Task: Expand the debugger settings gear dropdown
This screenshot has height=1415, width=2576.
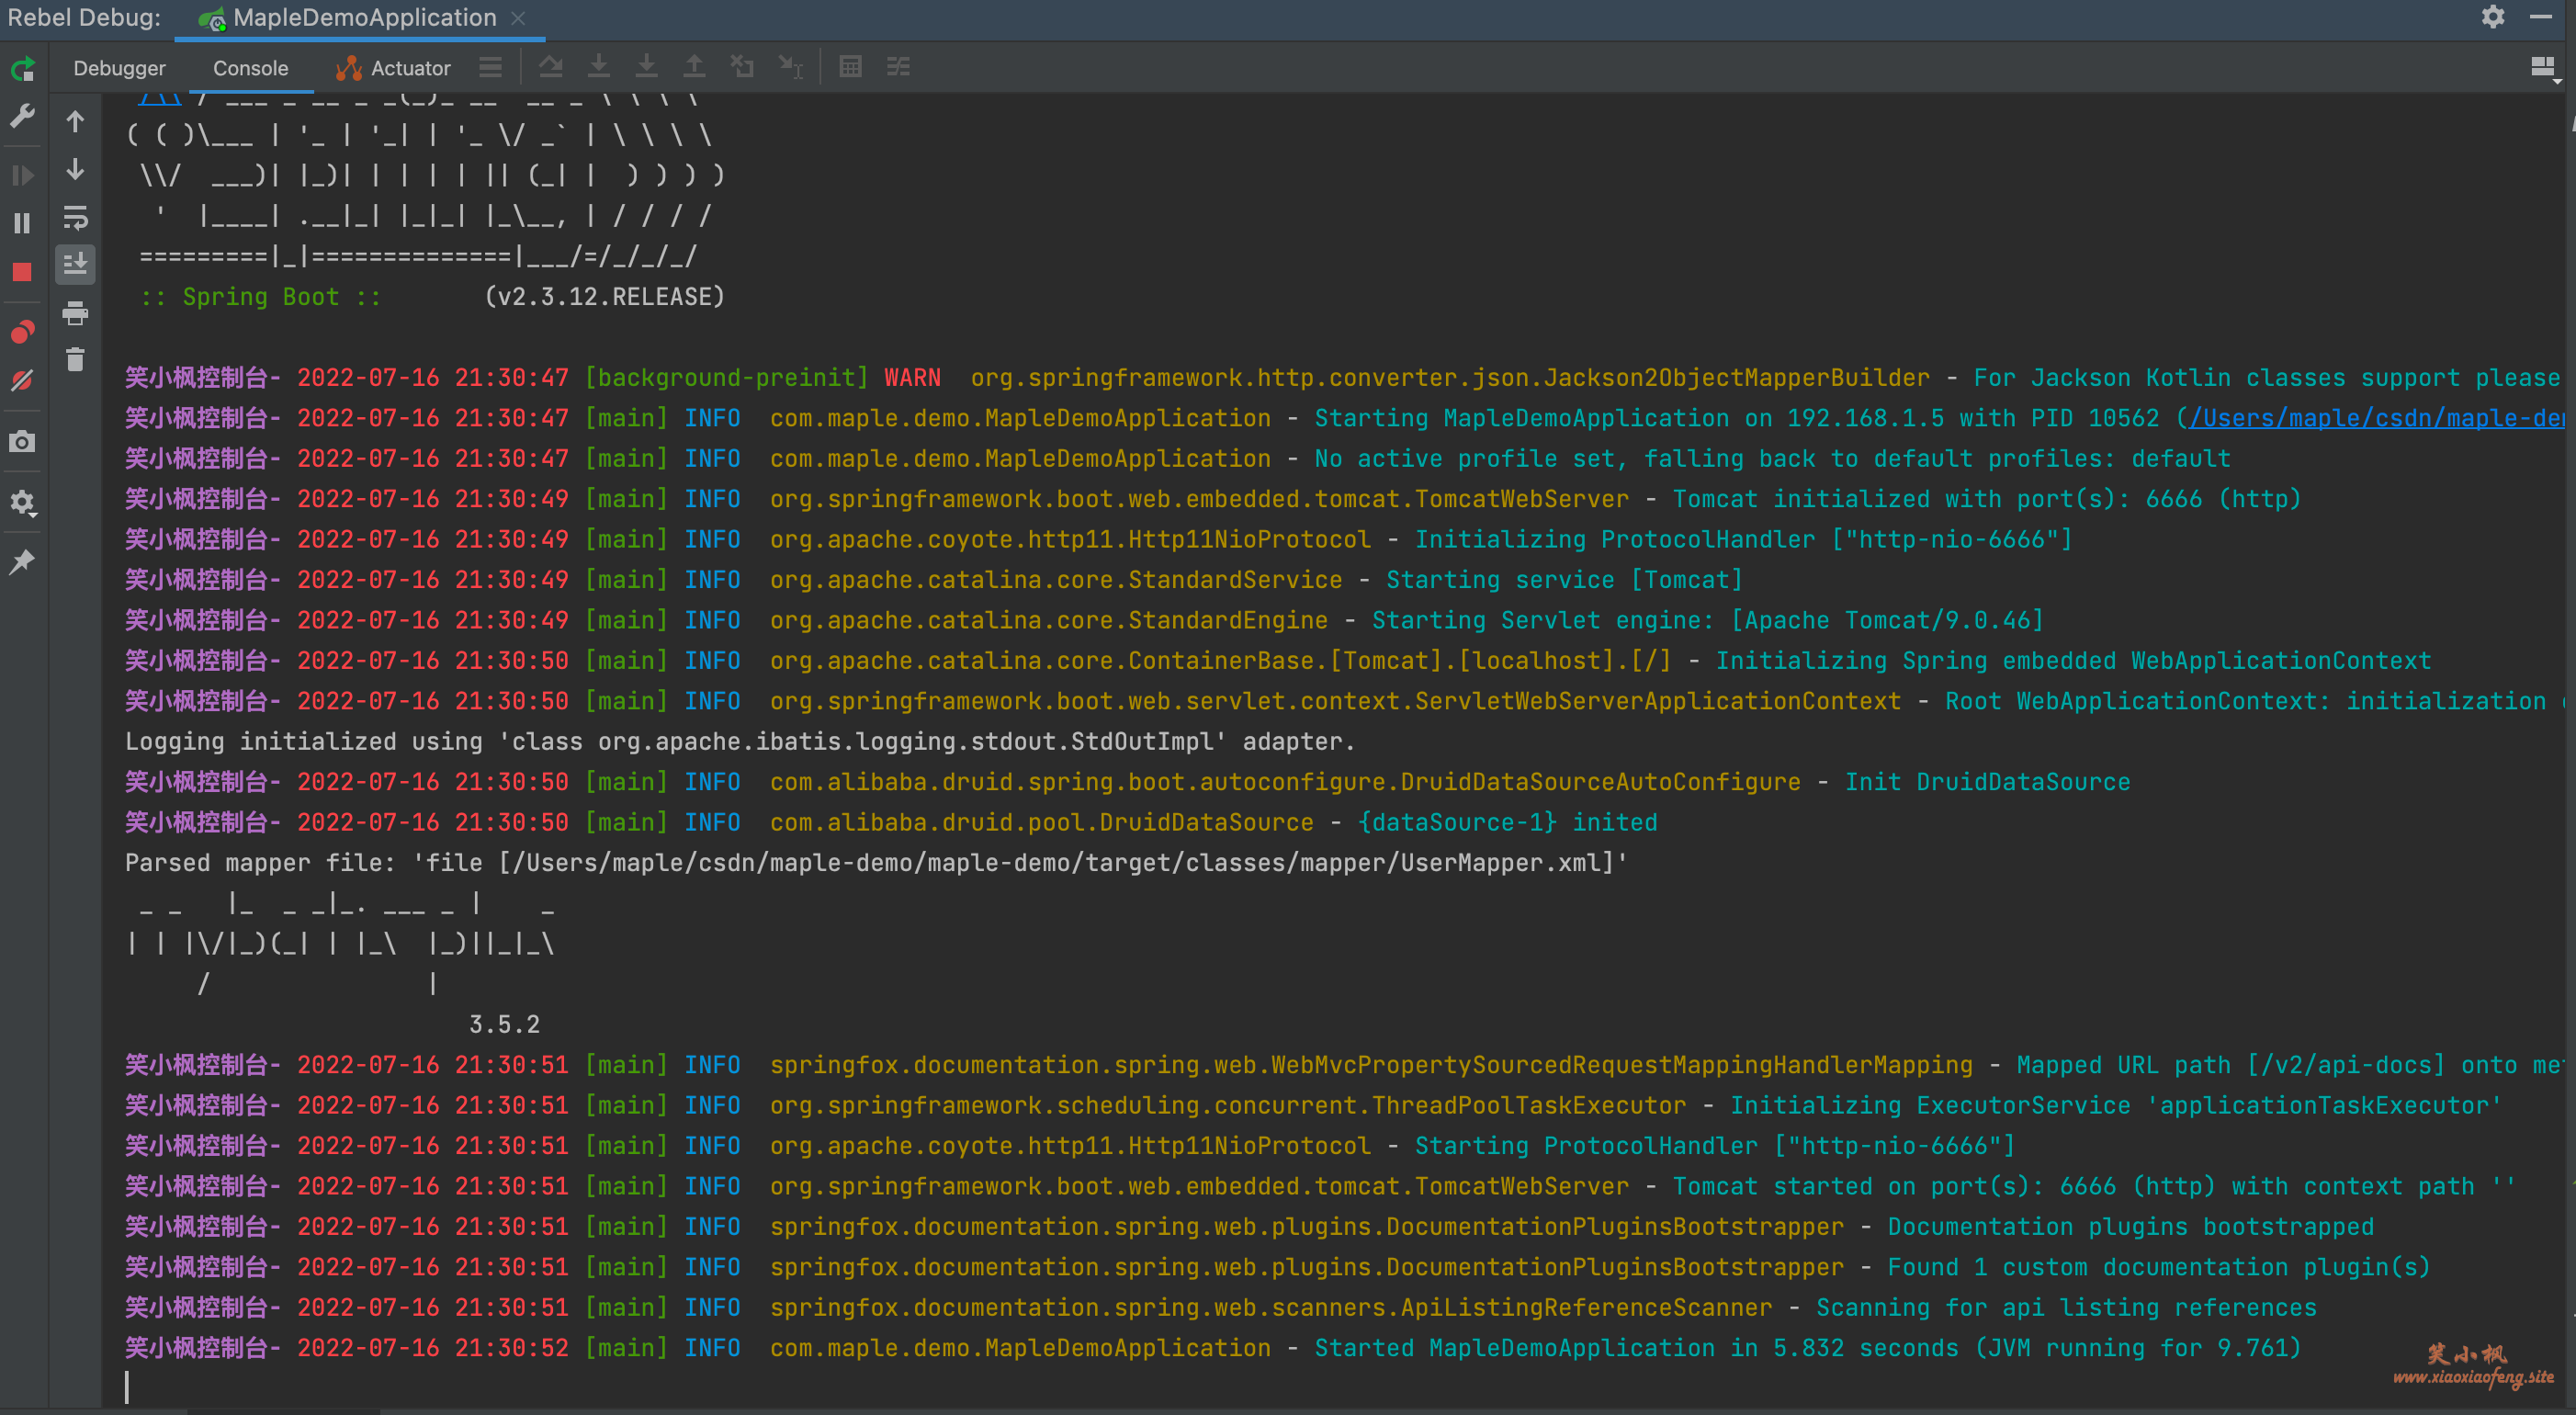Action: pyautogui.click(x=22, y=503)
